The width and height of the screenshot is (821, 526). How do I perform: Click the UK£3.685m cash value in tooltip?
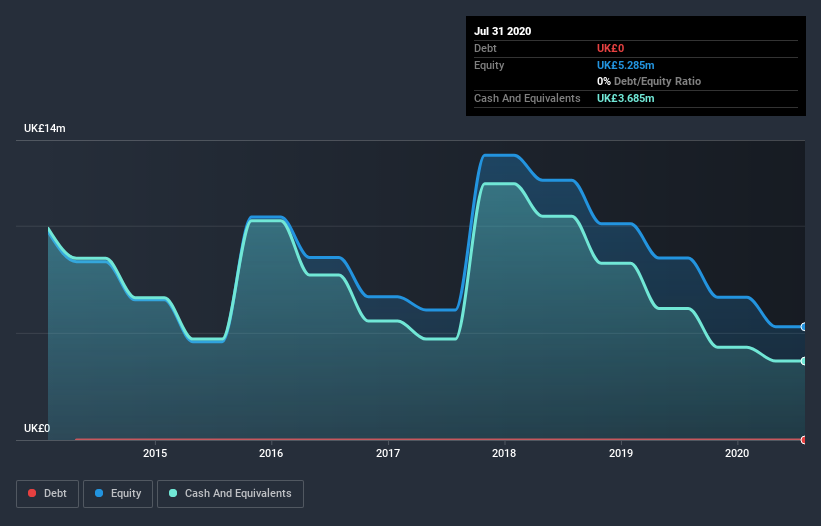point(626,98)
